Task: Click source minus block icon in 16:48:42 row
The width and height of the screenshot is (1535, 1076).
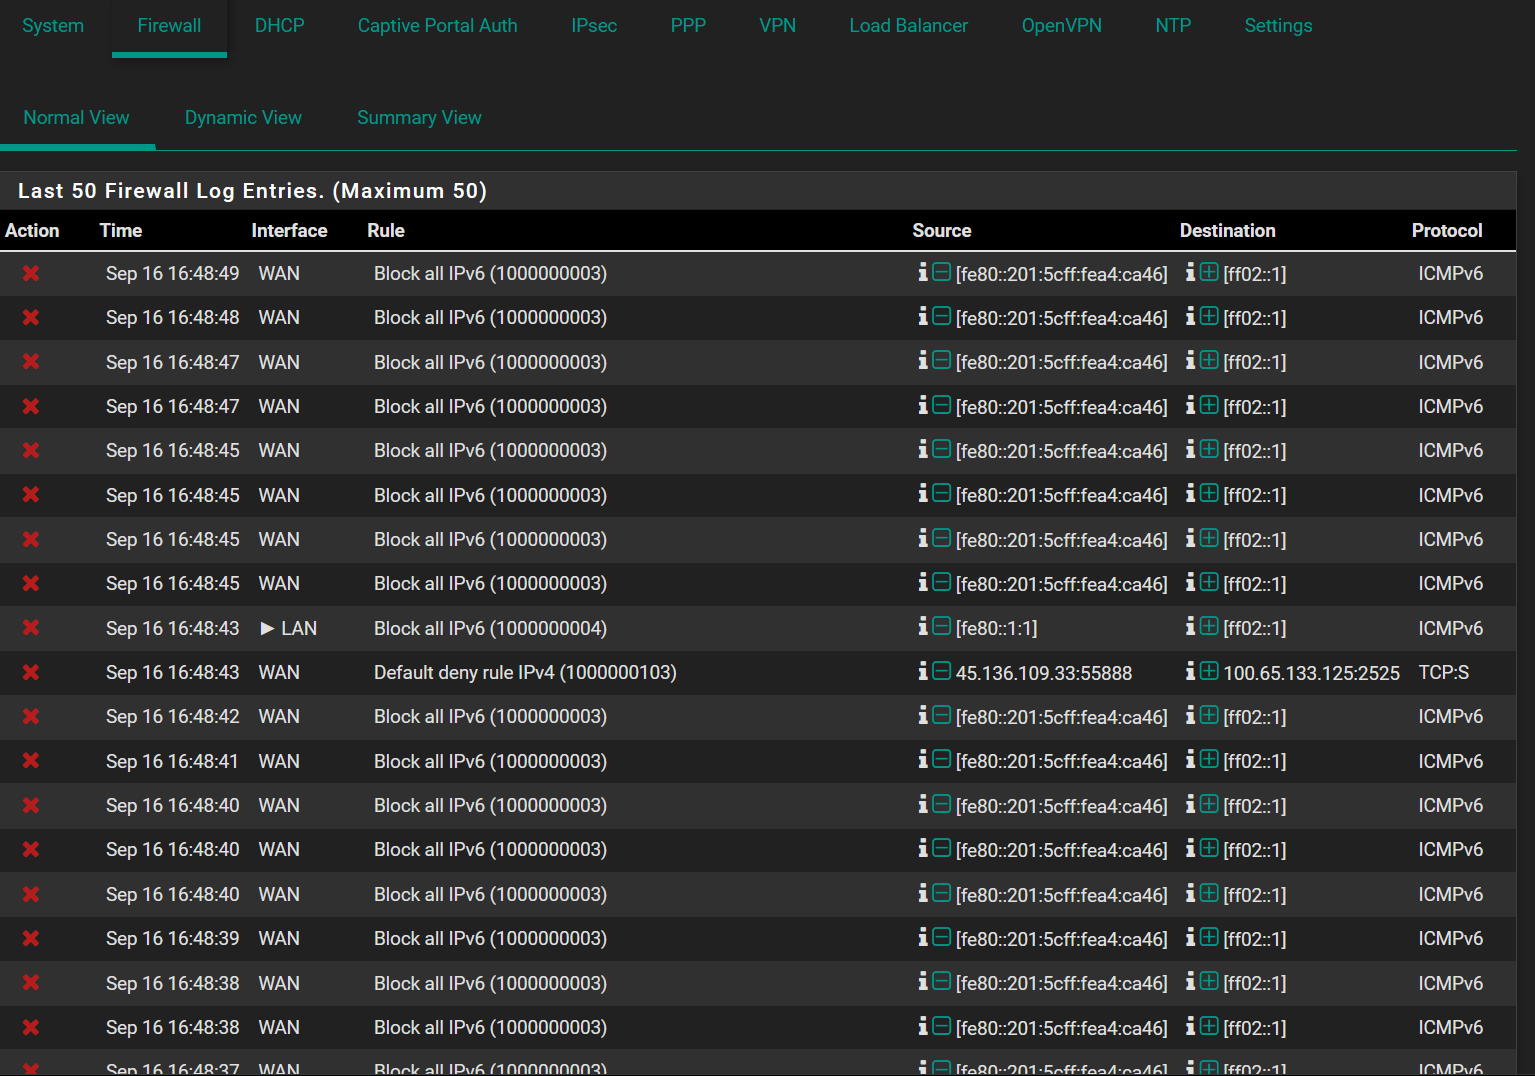Action: click(941, 715)
